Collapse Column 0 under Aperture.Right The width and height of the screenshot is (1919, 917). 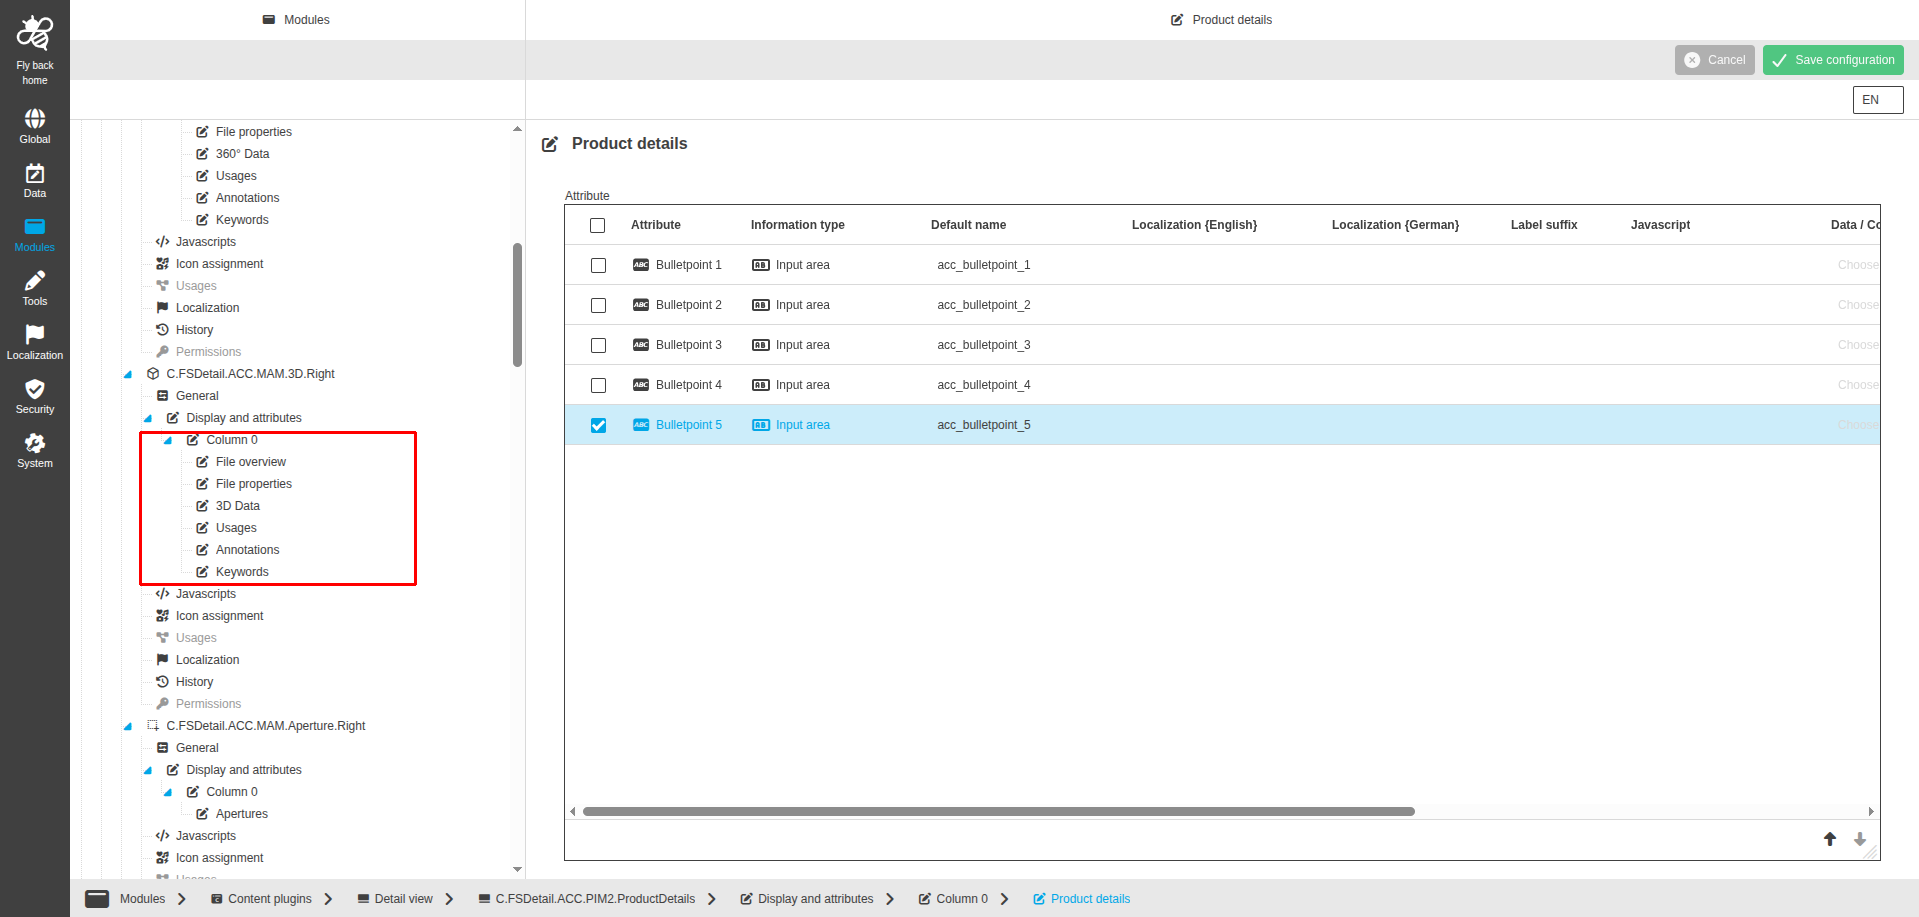(168, 793)
